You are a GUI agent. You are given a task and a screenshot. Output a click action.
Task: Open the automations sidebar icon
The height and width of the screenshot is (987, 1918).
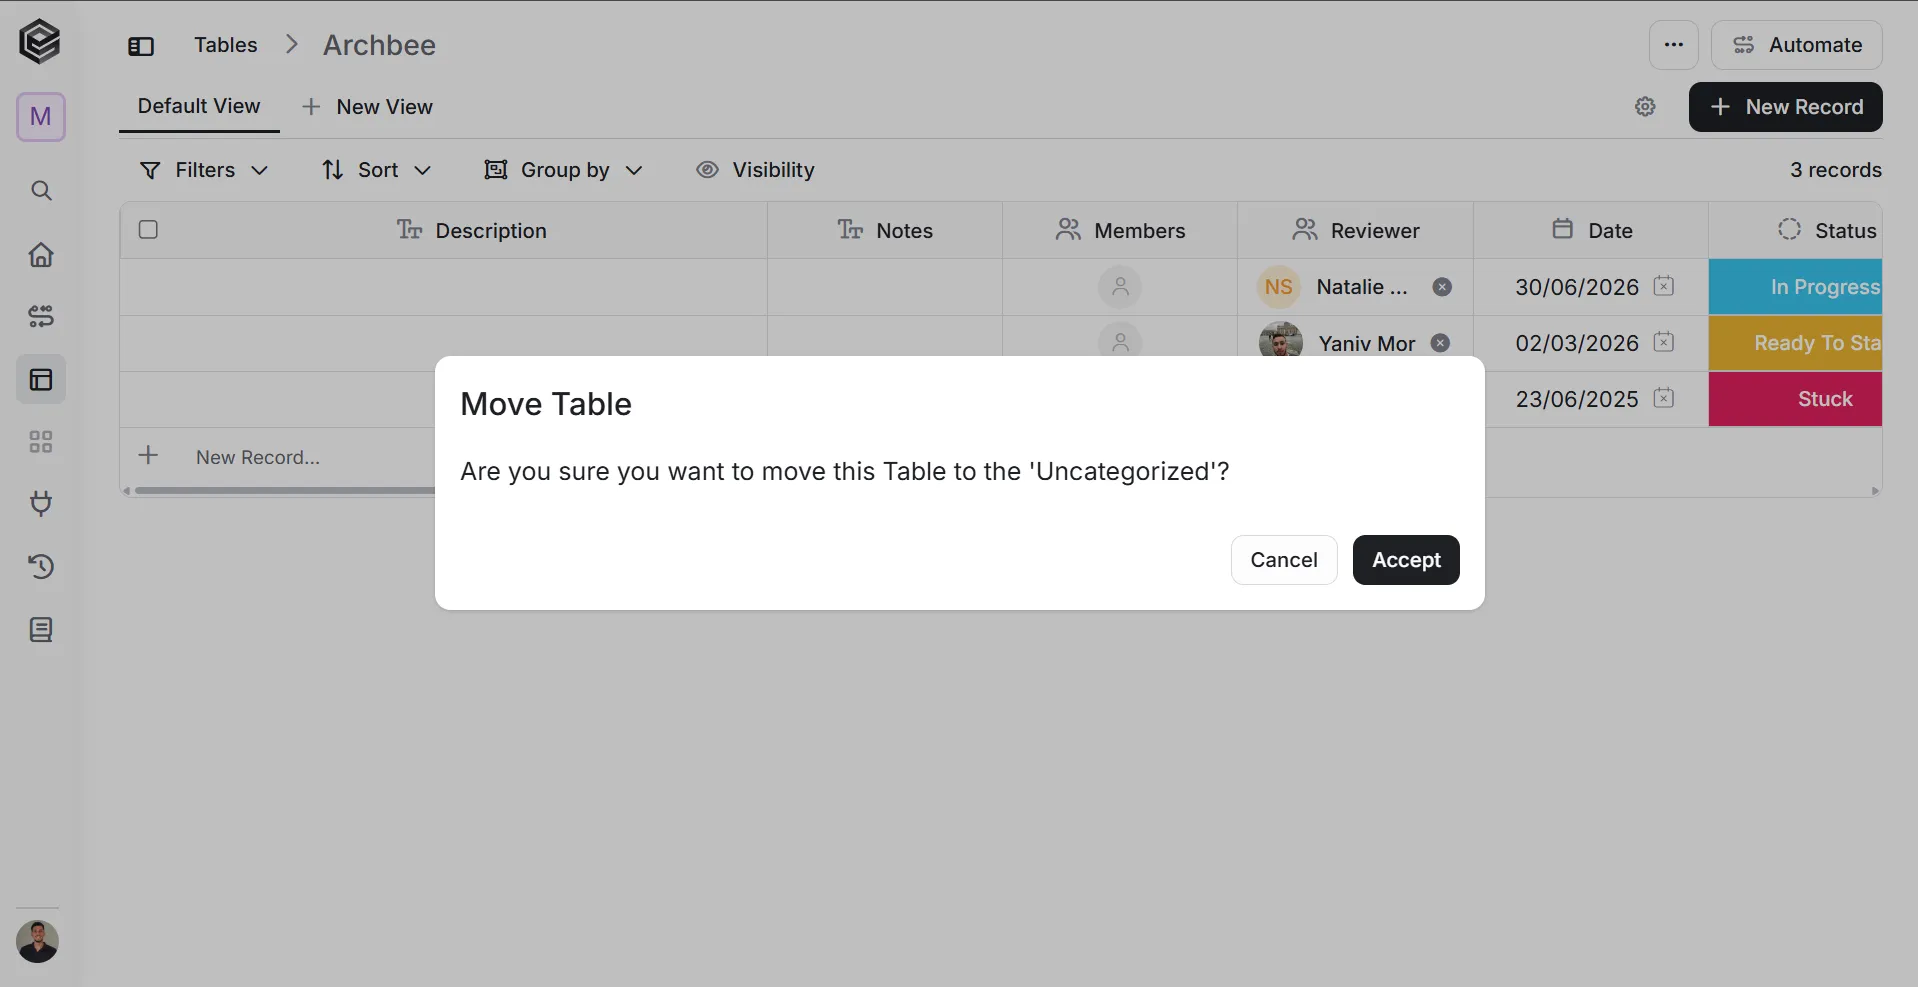tap(41, 317)
